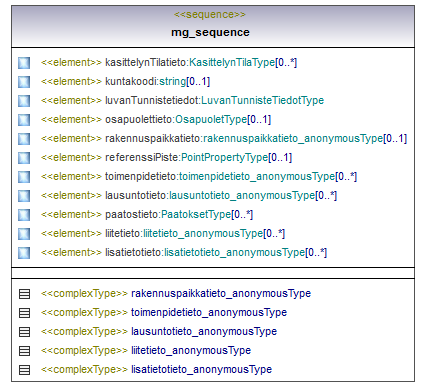
Task: Click the icon next to referenssiPiste
Action: 24,158
